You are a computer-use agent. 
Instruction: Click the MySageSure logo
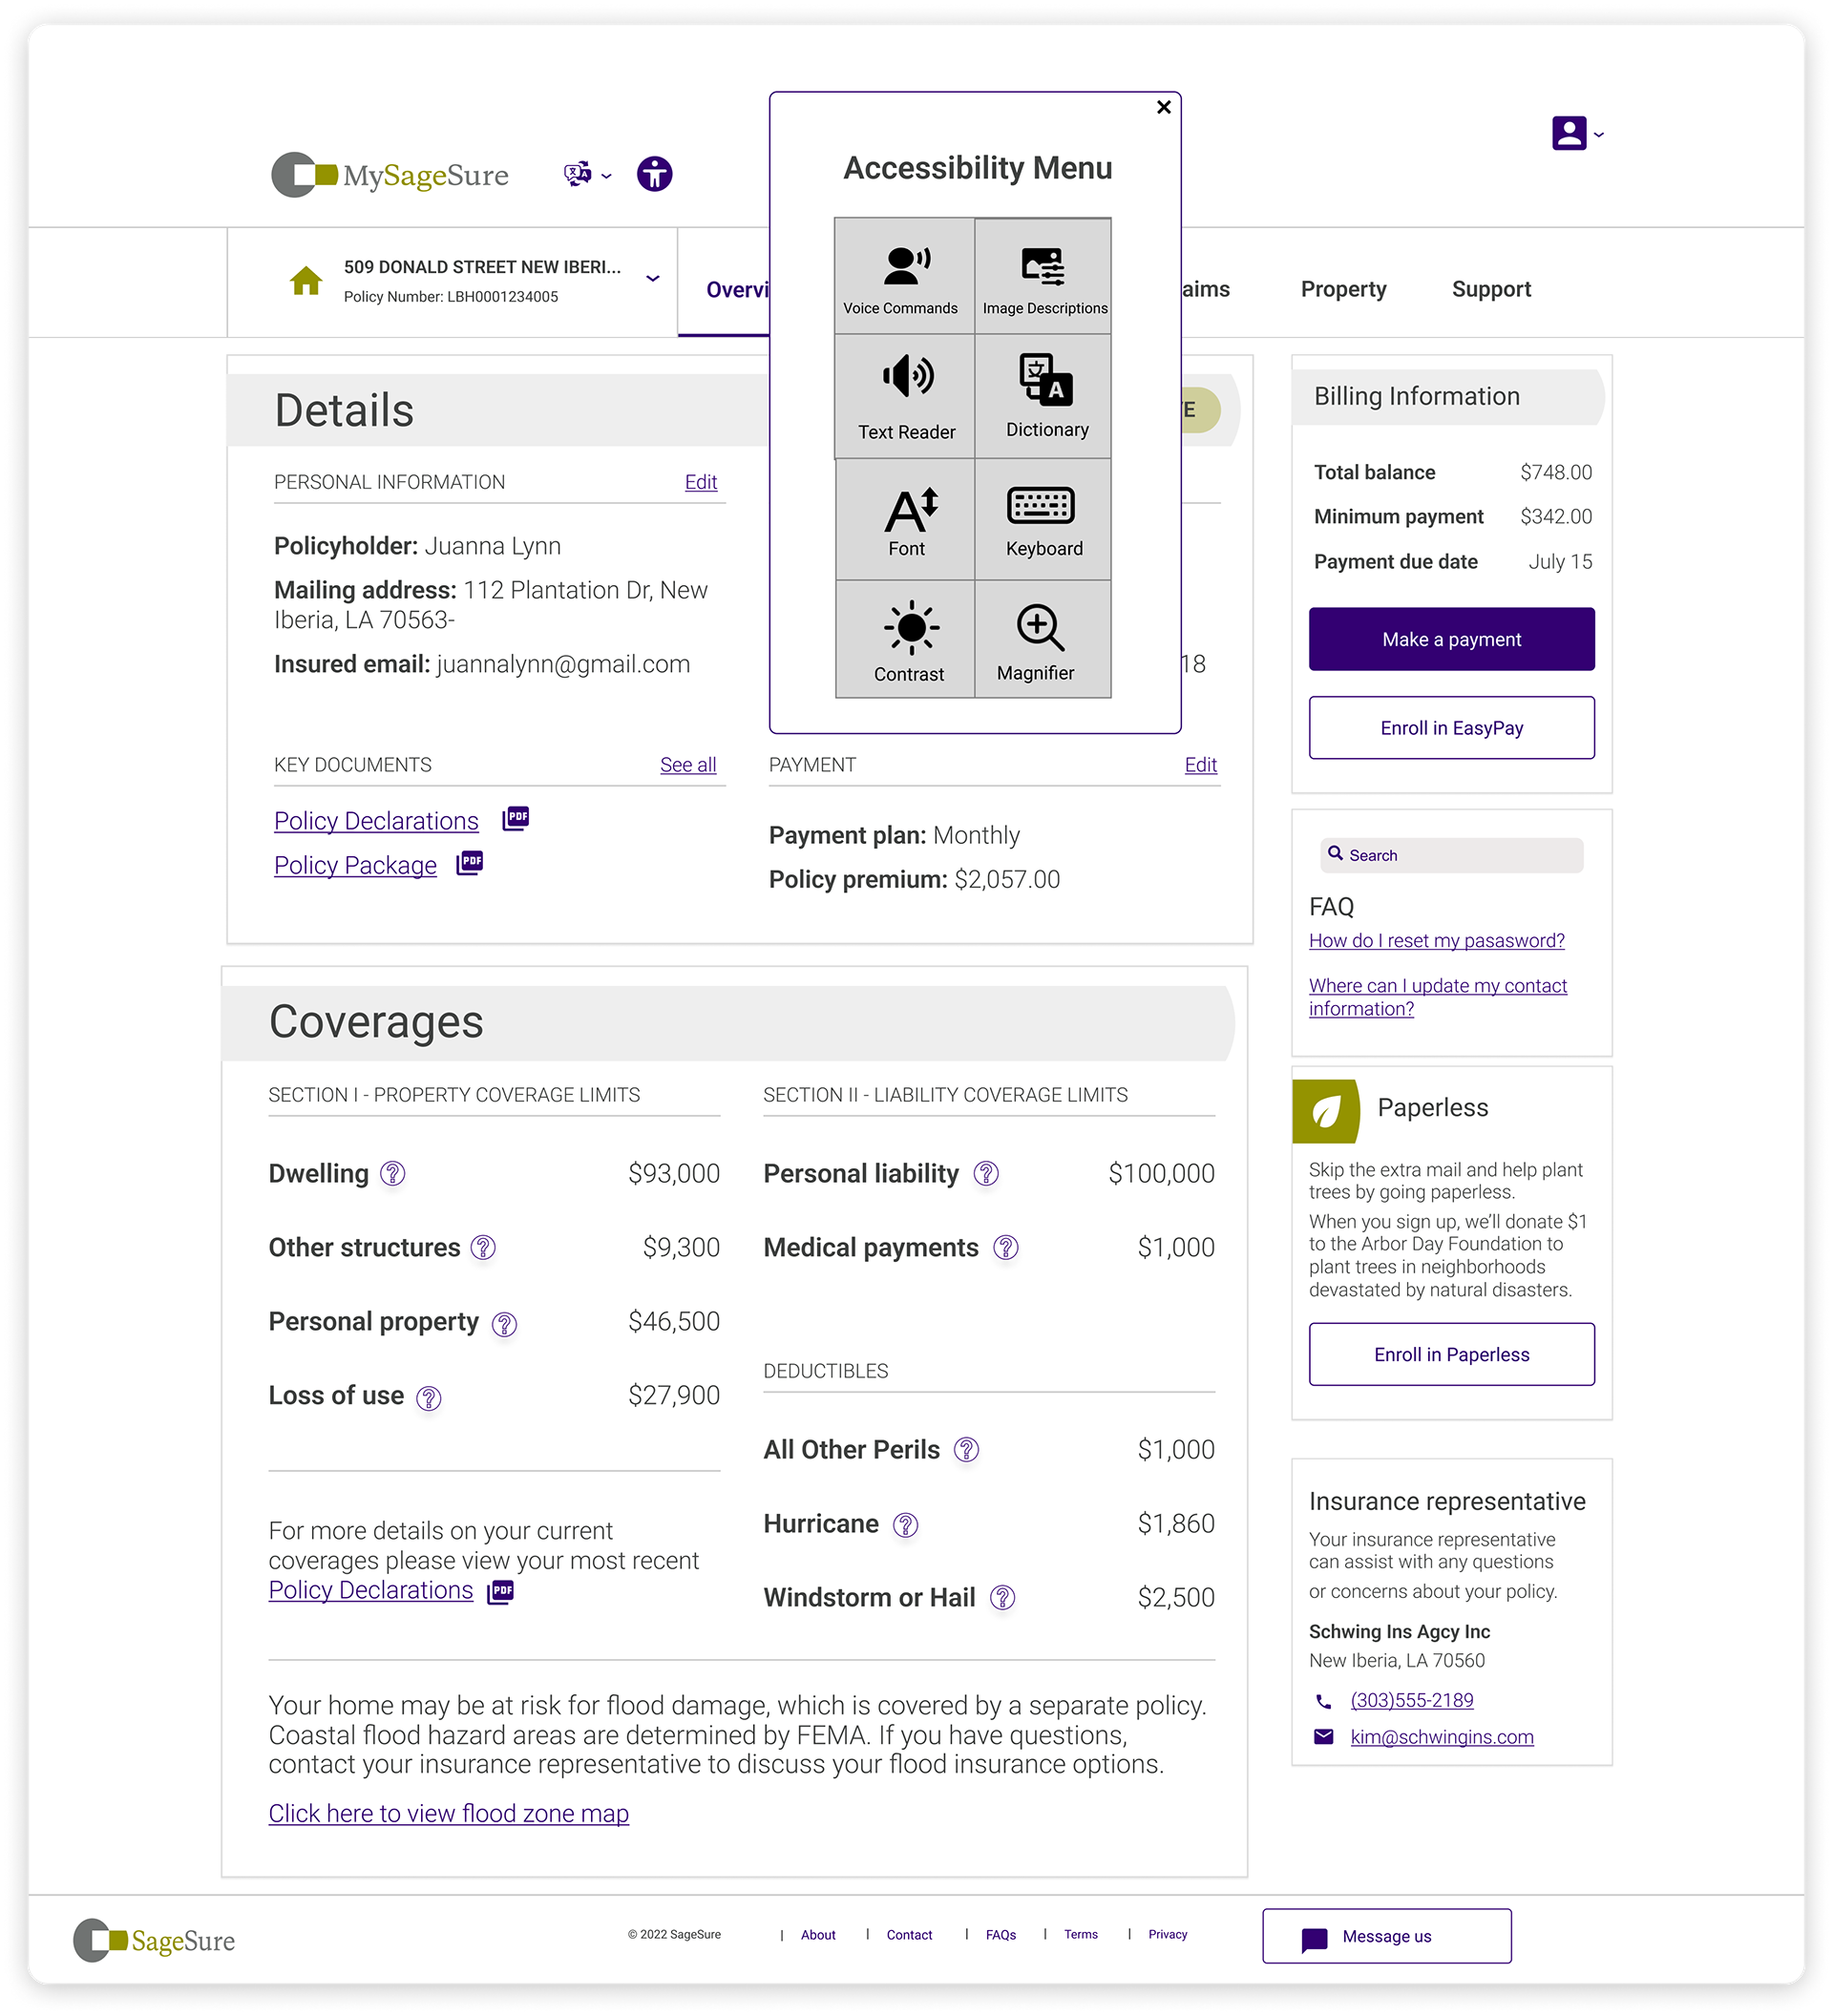click(x=390, y=175)
